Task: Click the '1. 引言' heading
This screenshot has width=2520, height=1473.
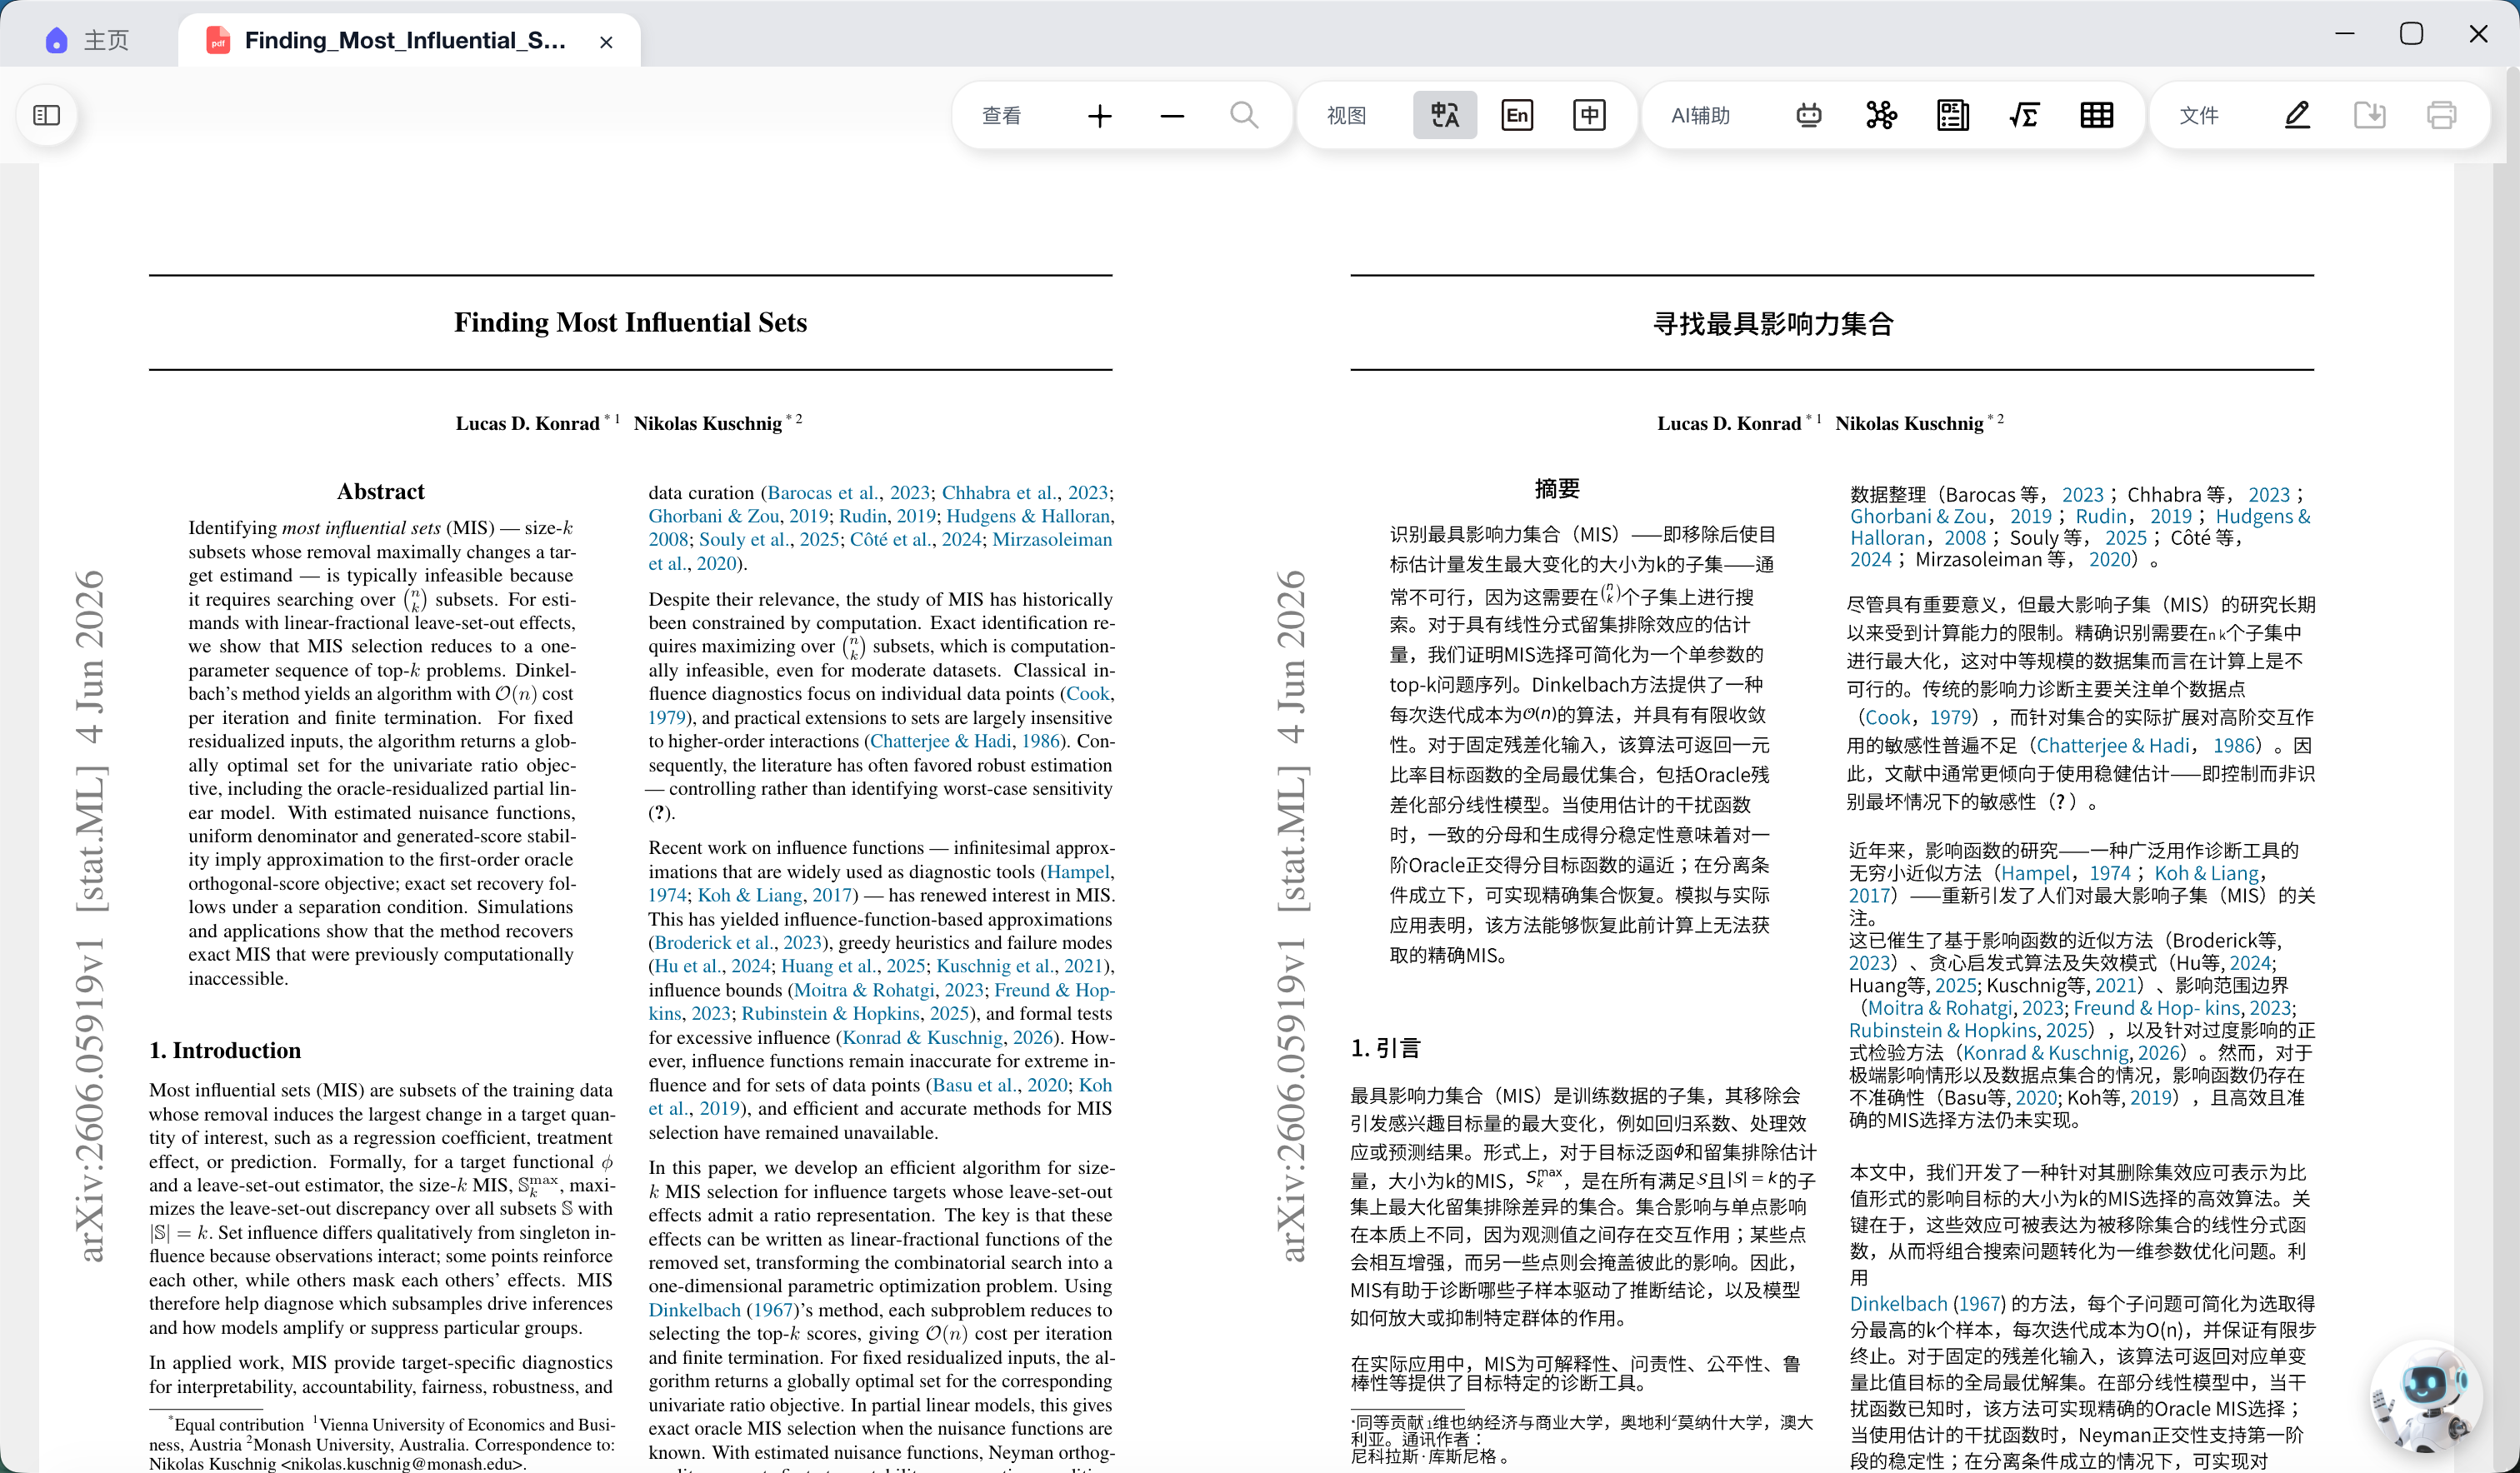Action: [x=1385, y=1048]
